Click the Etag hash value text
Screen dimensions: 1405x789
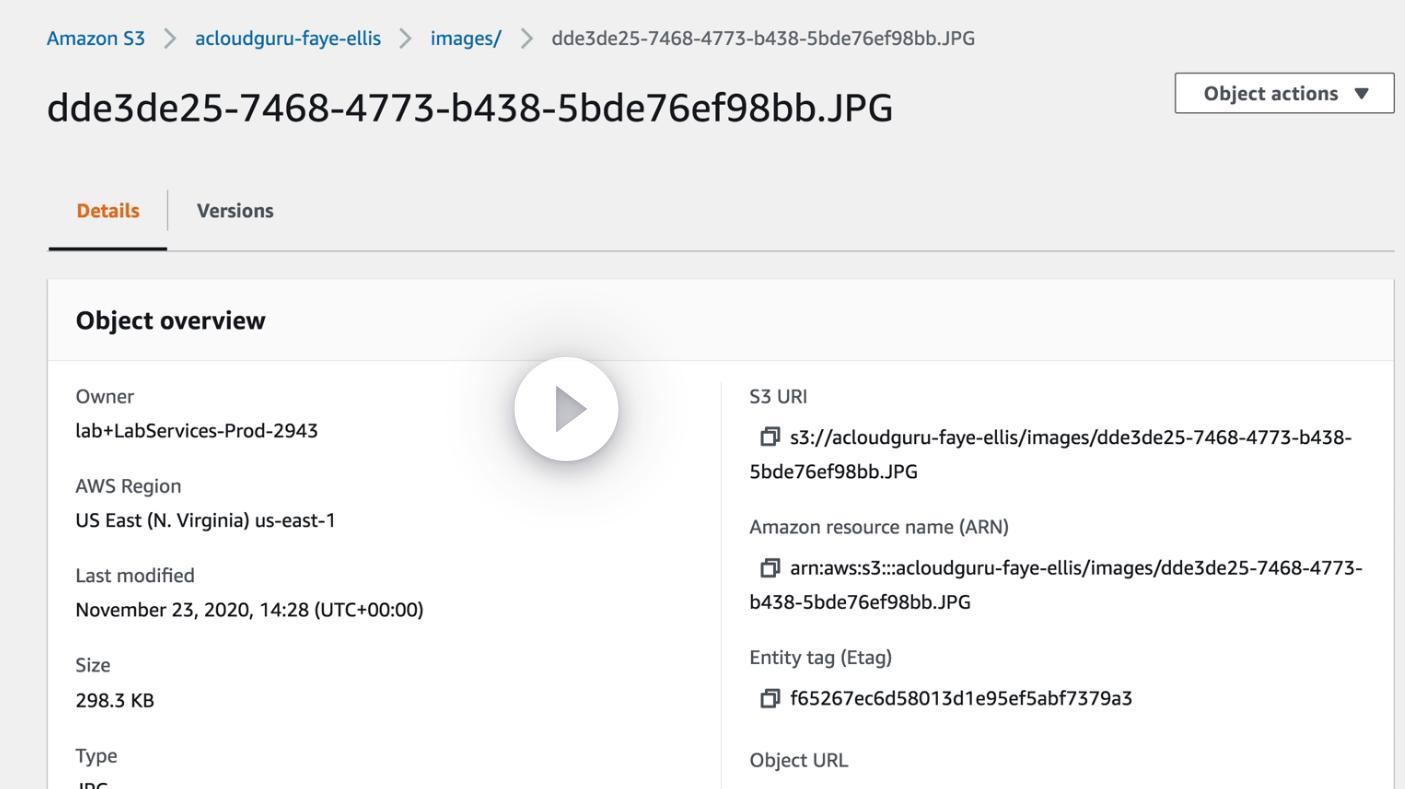[961, 698]
